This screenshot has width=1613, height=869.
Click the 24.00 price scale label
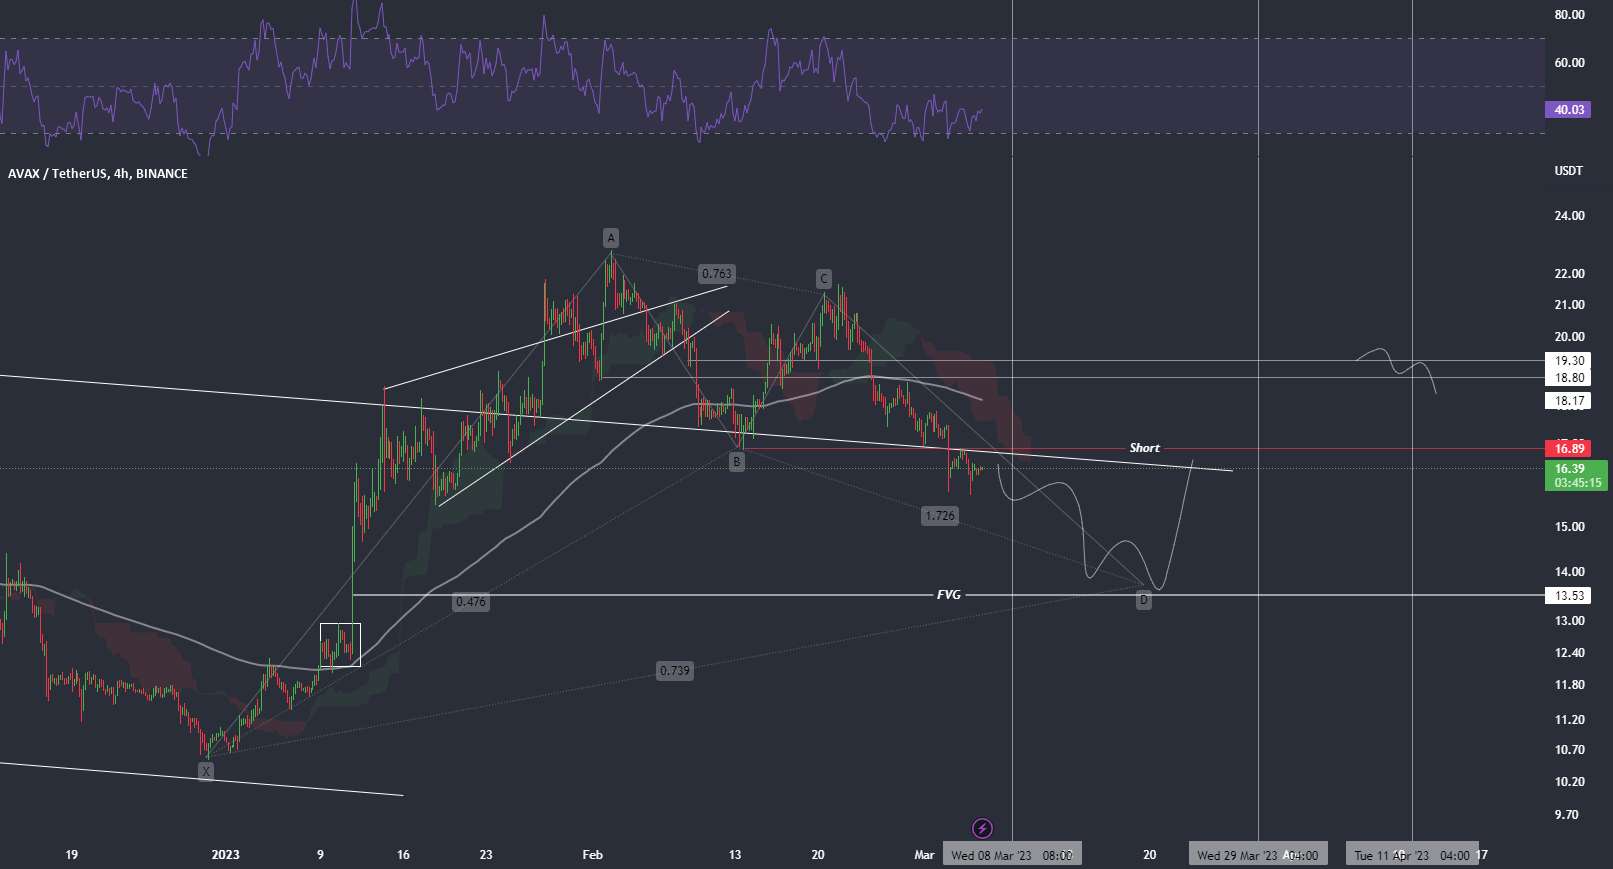(1569, 216)
